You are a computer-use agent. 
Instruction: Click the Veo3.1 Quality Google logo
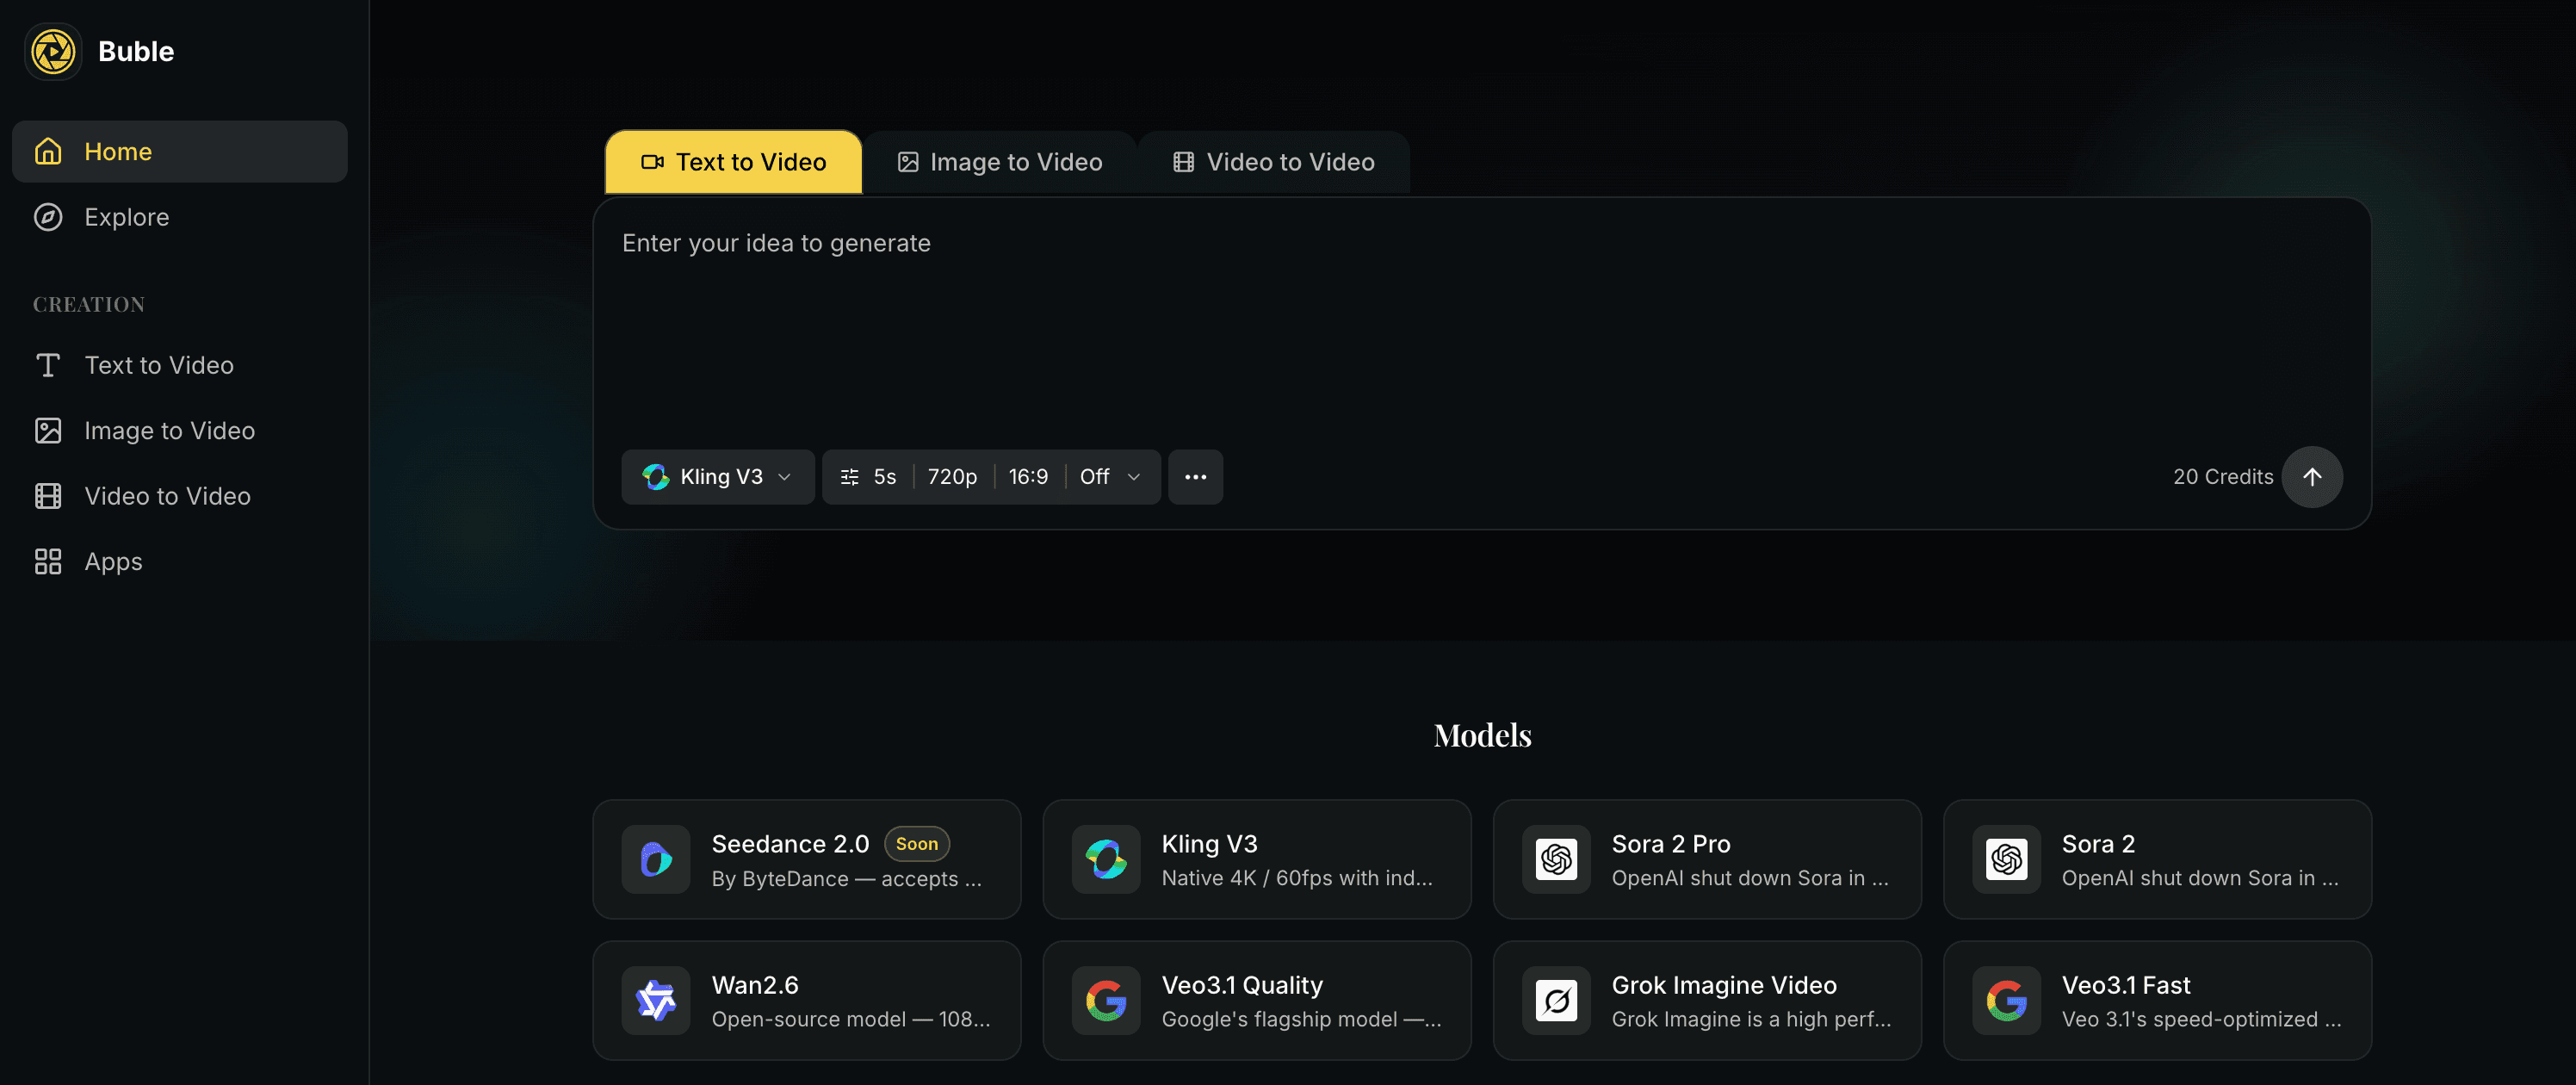pos(1106,1000)
